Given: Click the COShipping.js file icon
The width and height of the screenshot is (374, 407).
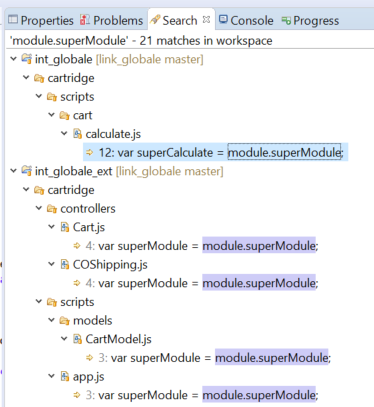Looking at the screenshot, I should [65, 264].
